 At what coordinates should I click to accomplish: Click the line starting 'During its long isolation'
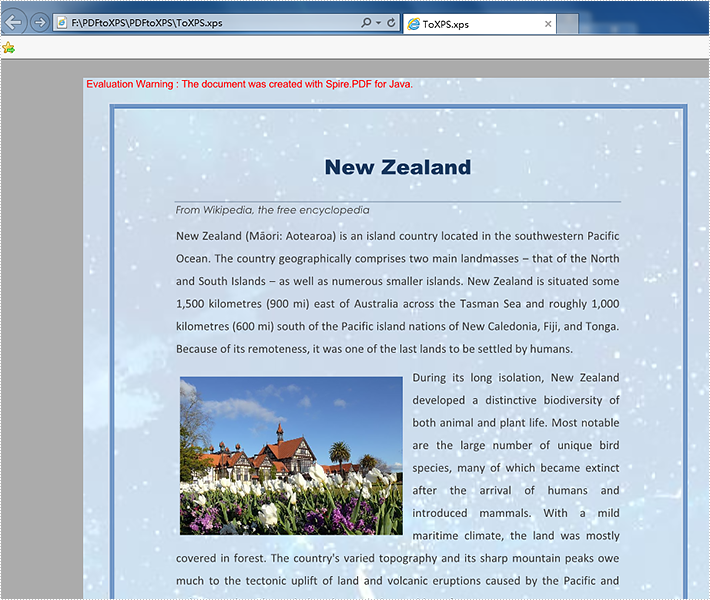click(516, 378)
